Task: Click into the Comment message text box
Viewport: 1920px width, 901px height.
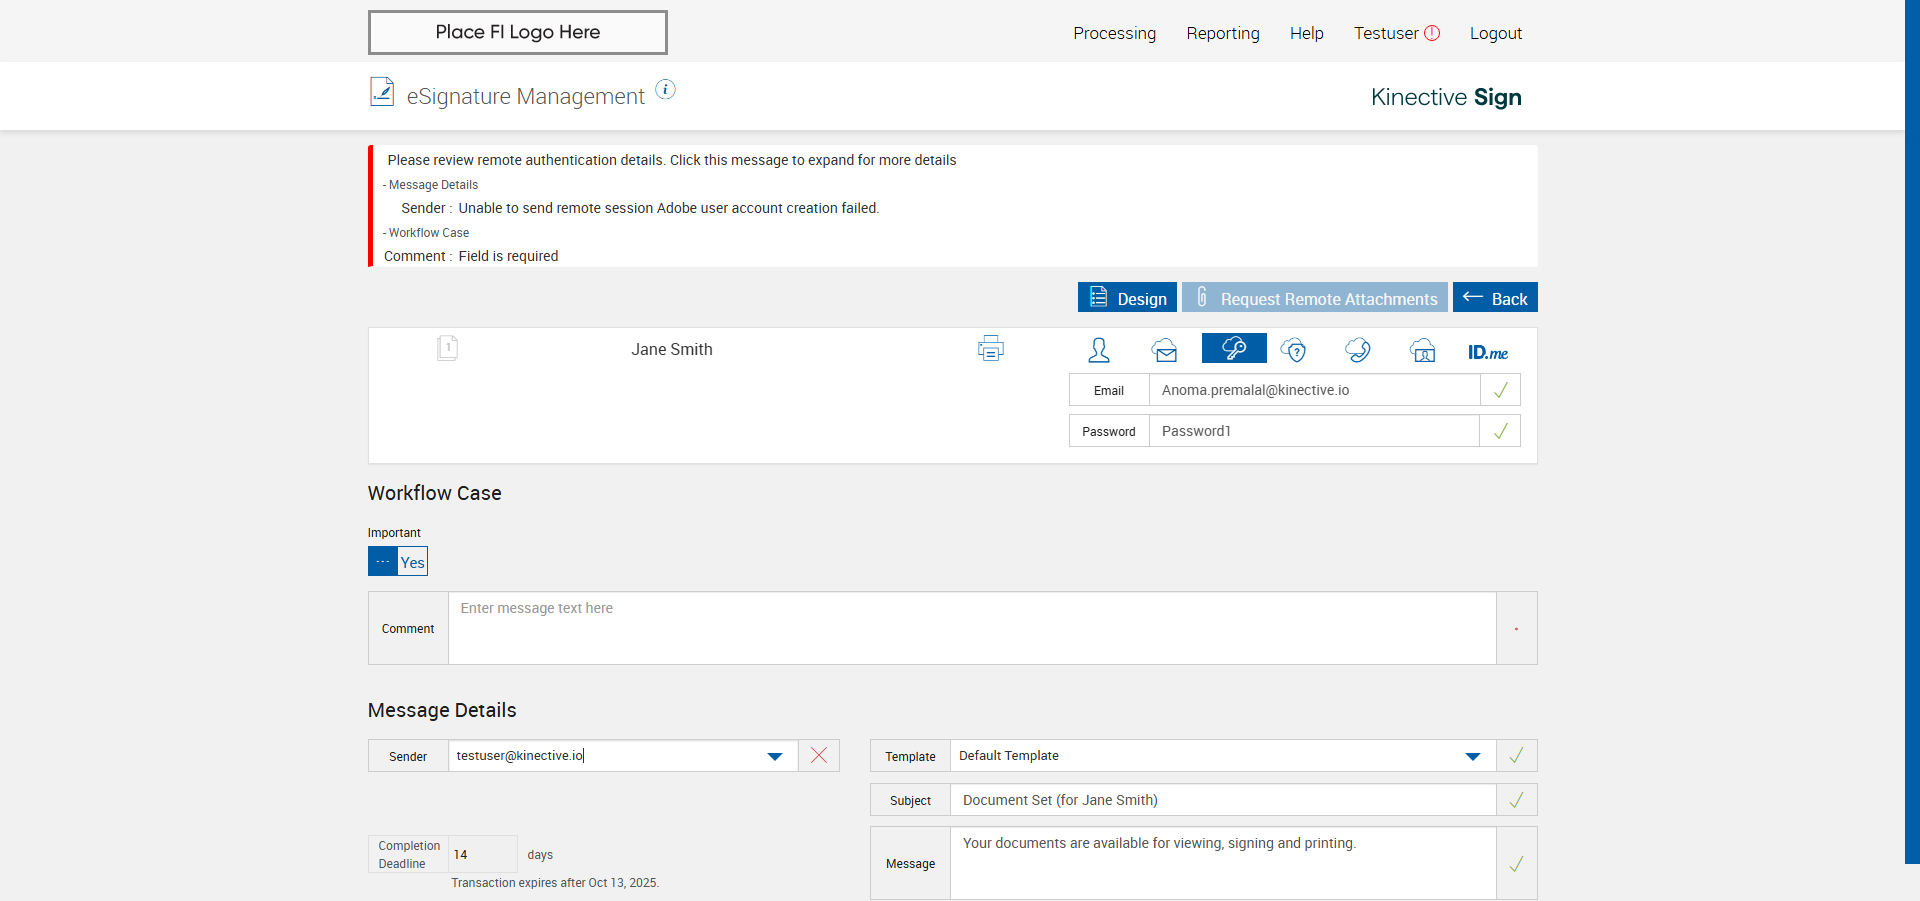Action: [971, 628]
